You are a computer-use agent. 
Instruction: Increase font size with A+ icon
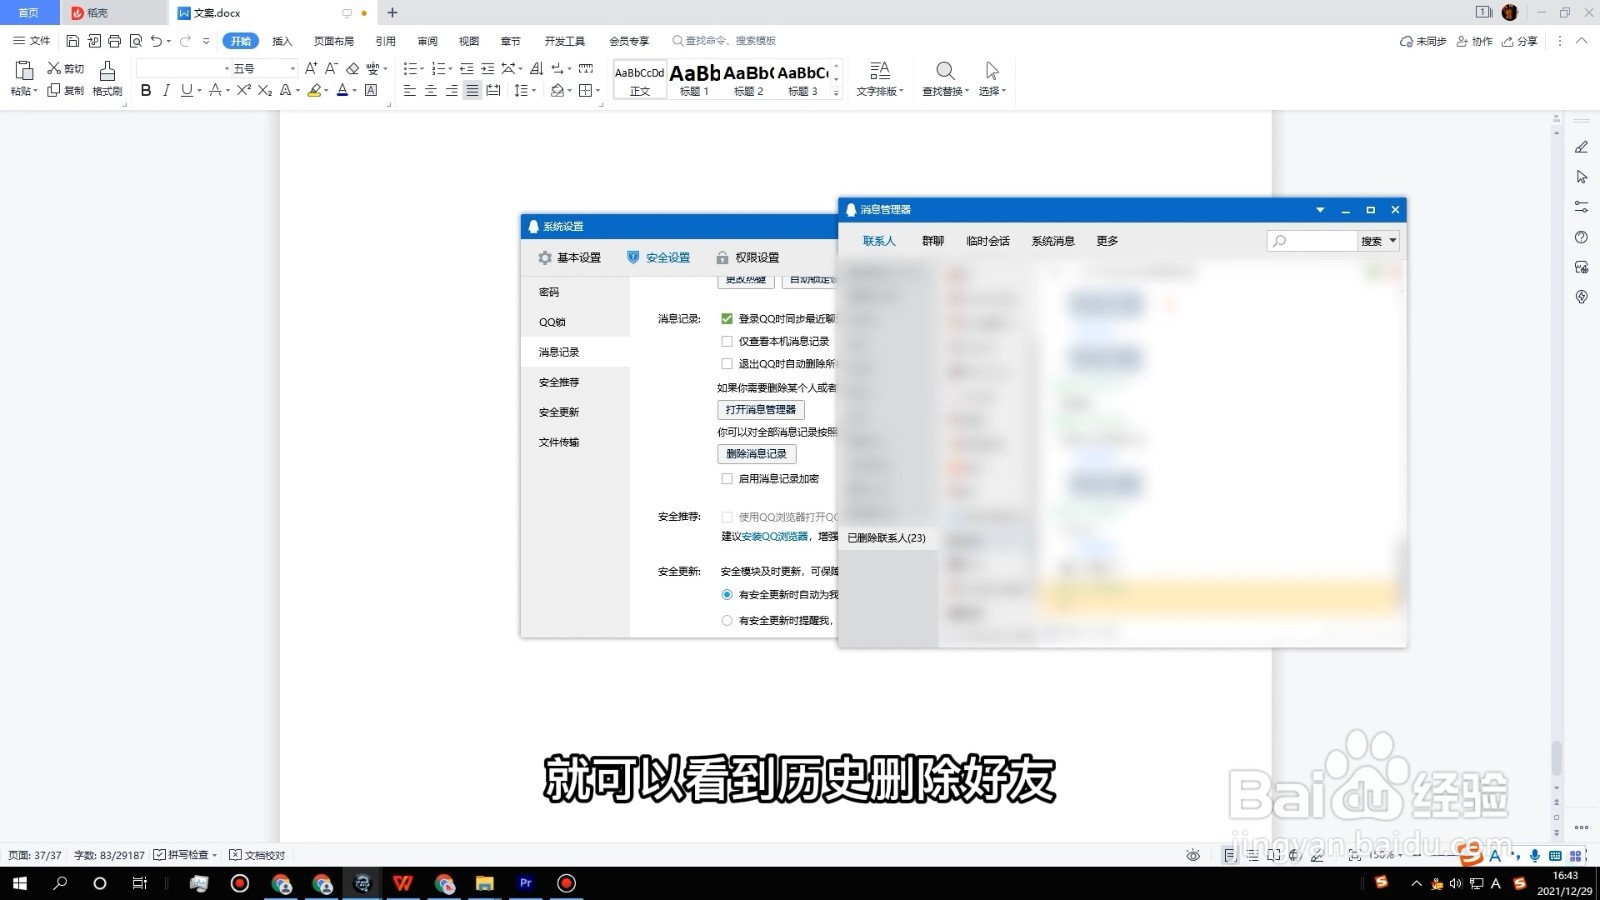(311, 68)
